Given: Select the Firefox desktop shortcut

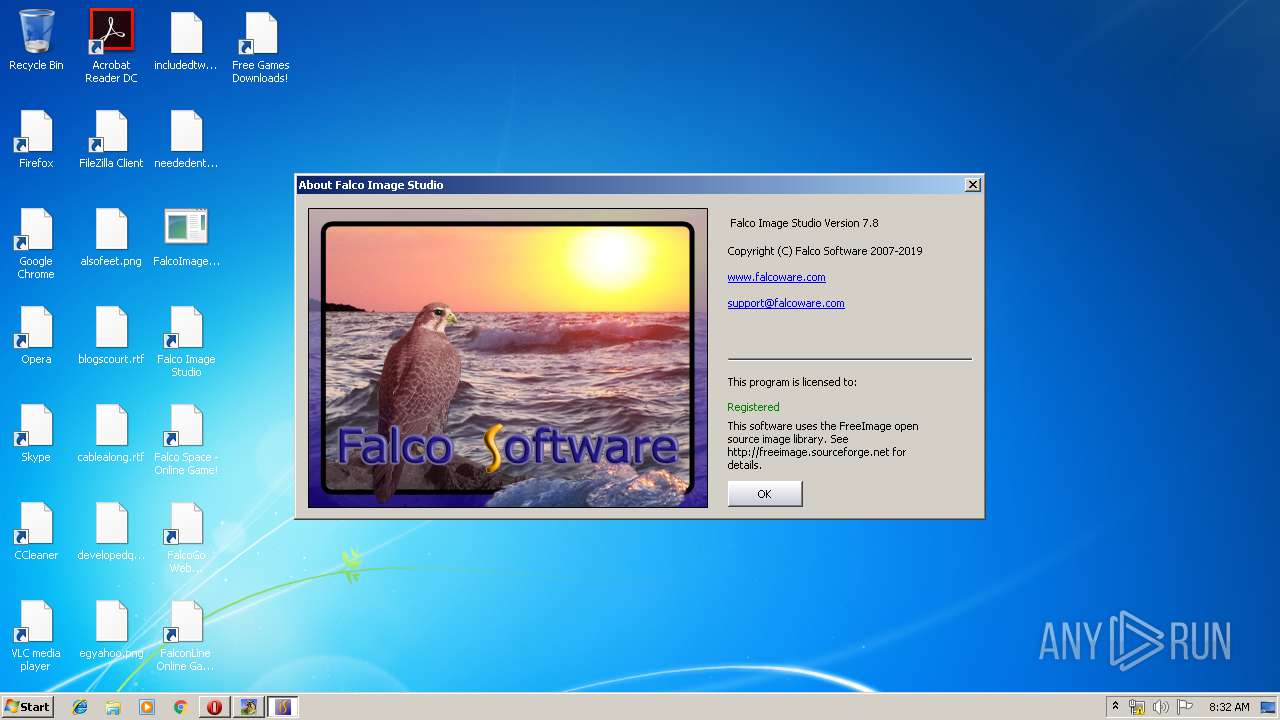Looking at the screenshot, I should click(x=36, y=139).
